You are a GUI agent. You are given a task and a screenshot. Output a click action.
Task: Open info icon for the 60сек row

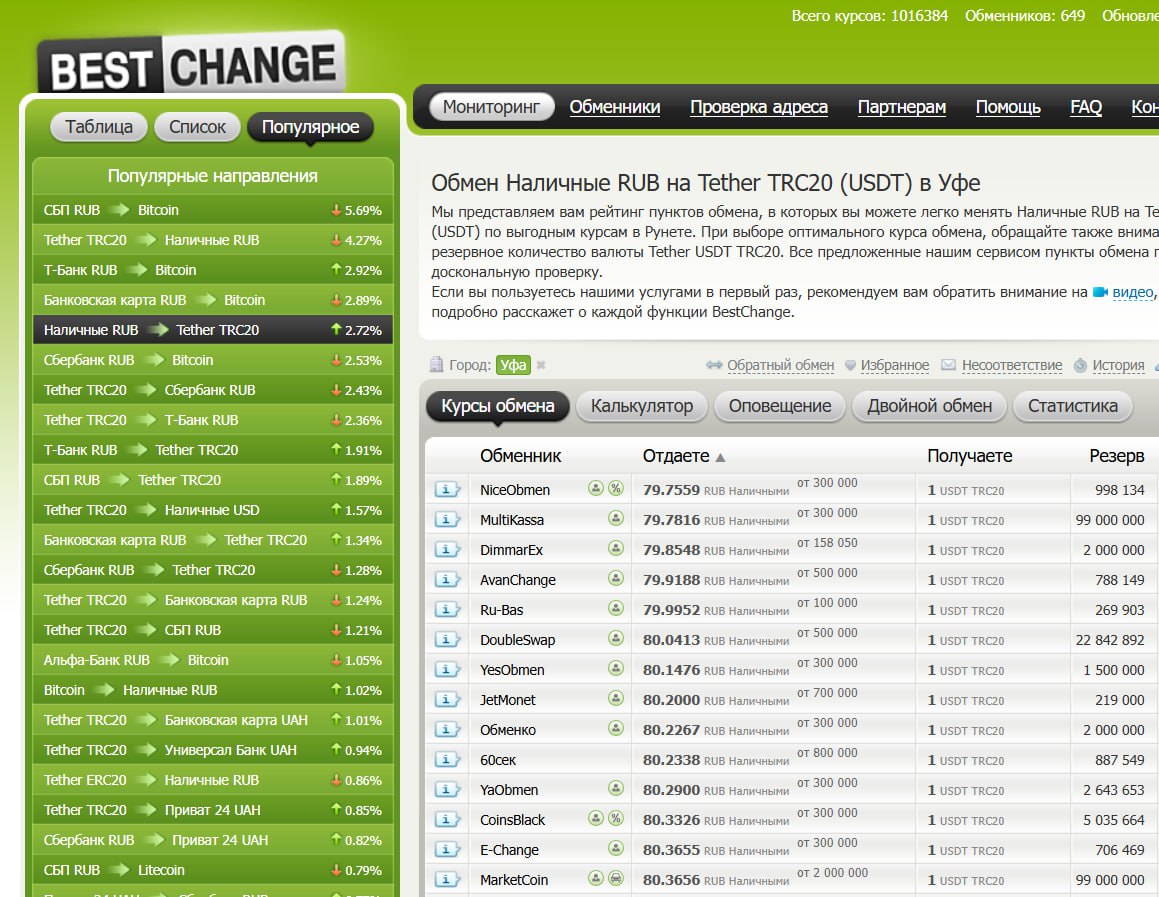(447, 759)
